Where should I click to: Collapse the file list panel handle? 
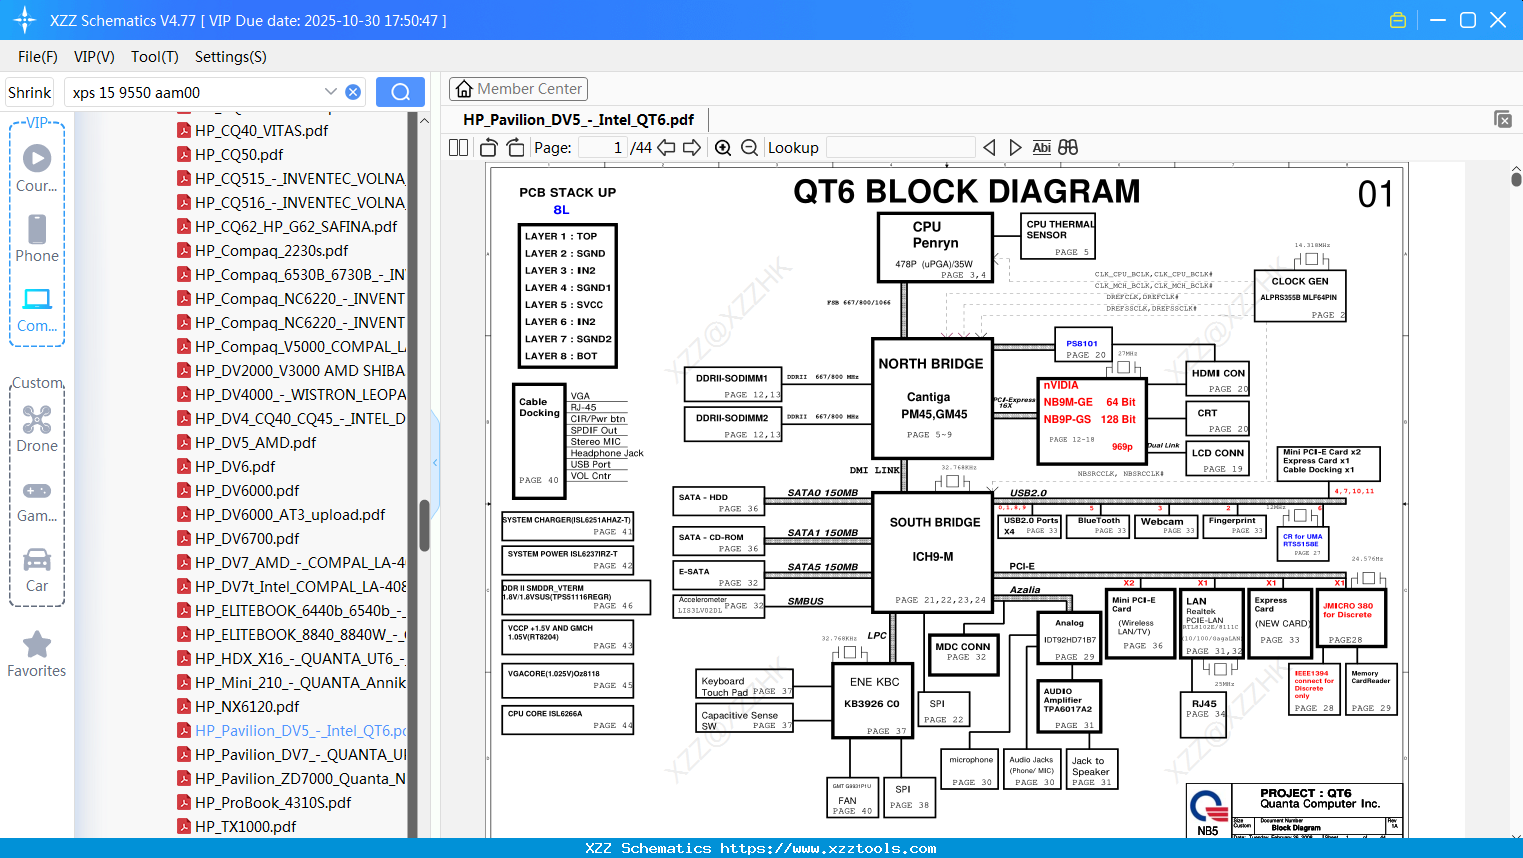tap(435, 462)
